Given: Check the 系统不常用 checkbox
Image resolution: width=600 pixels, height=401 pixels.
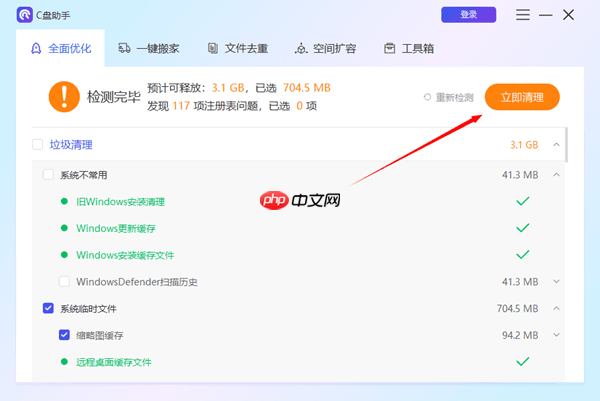Looking at the screenshot, I should [x=48, y=175].
